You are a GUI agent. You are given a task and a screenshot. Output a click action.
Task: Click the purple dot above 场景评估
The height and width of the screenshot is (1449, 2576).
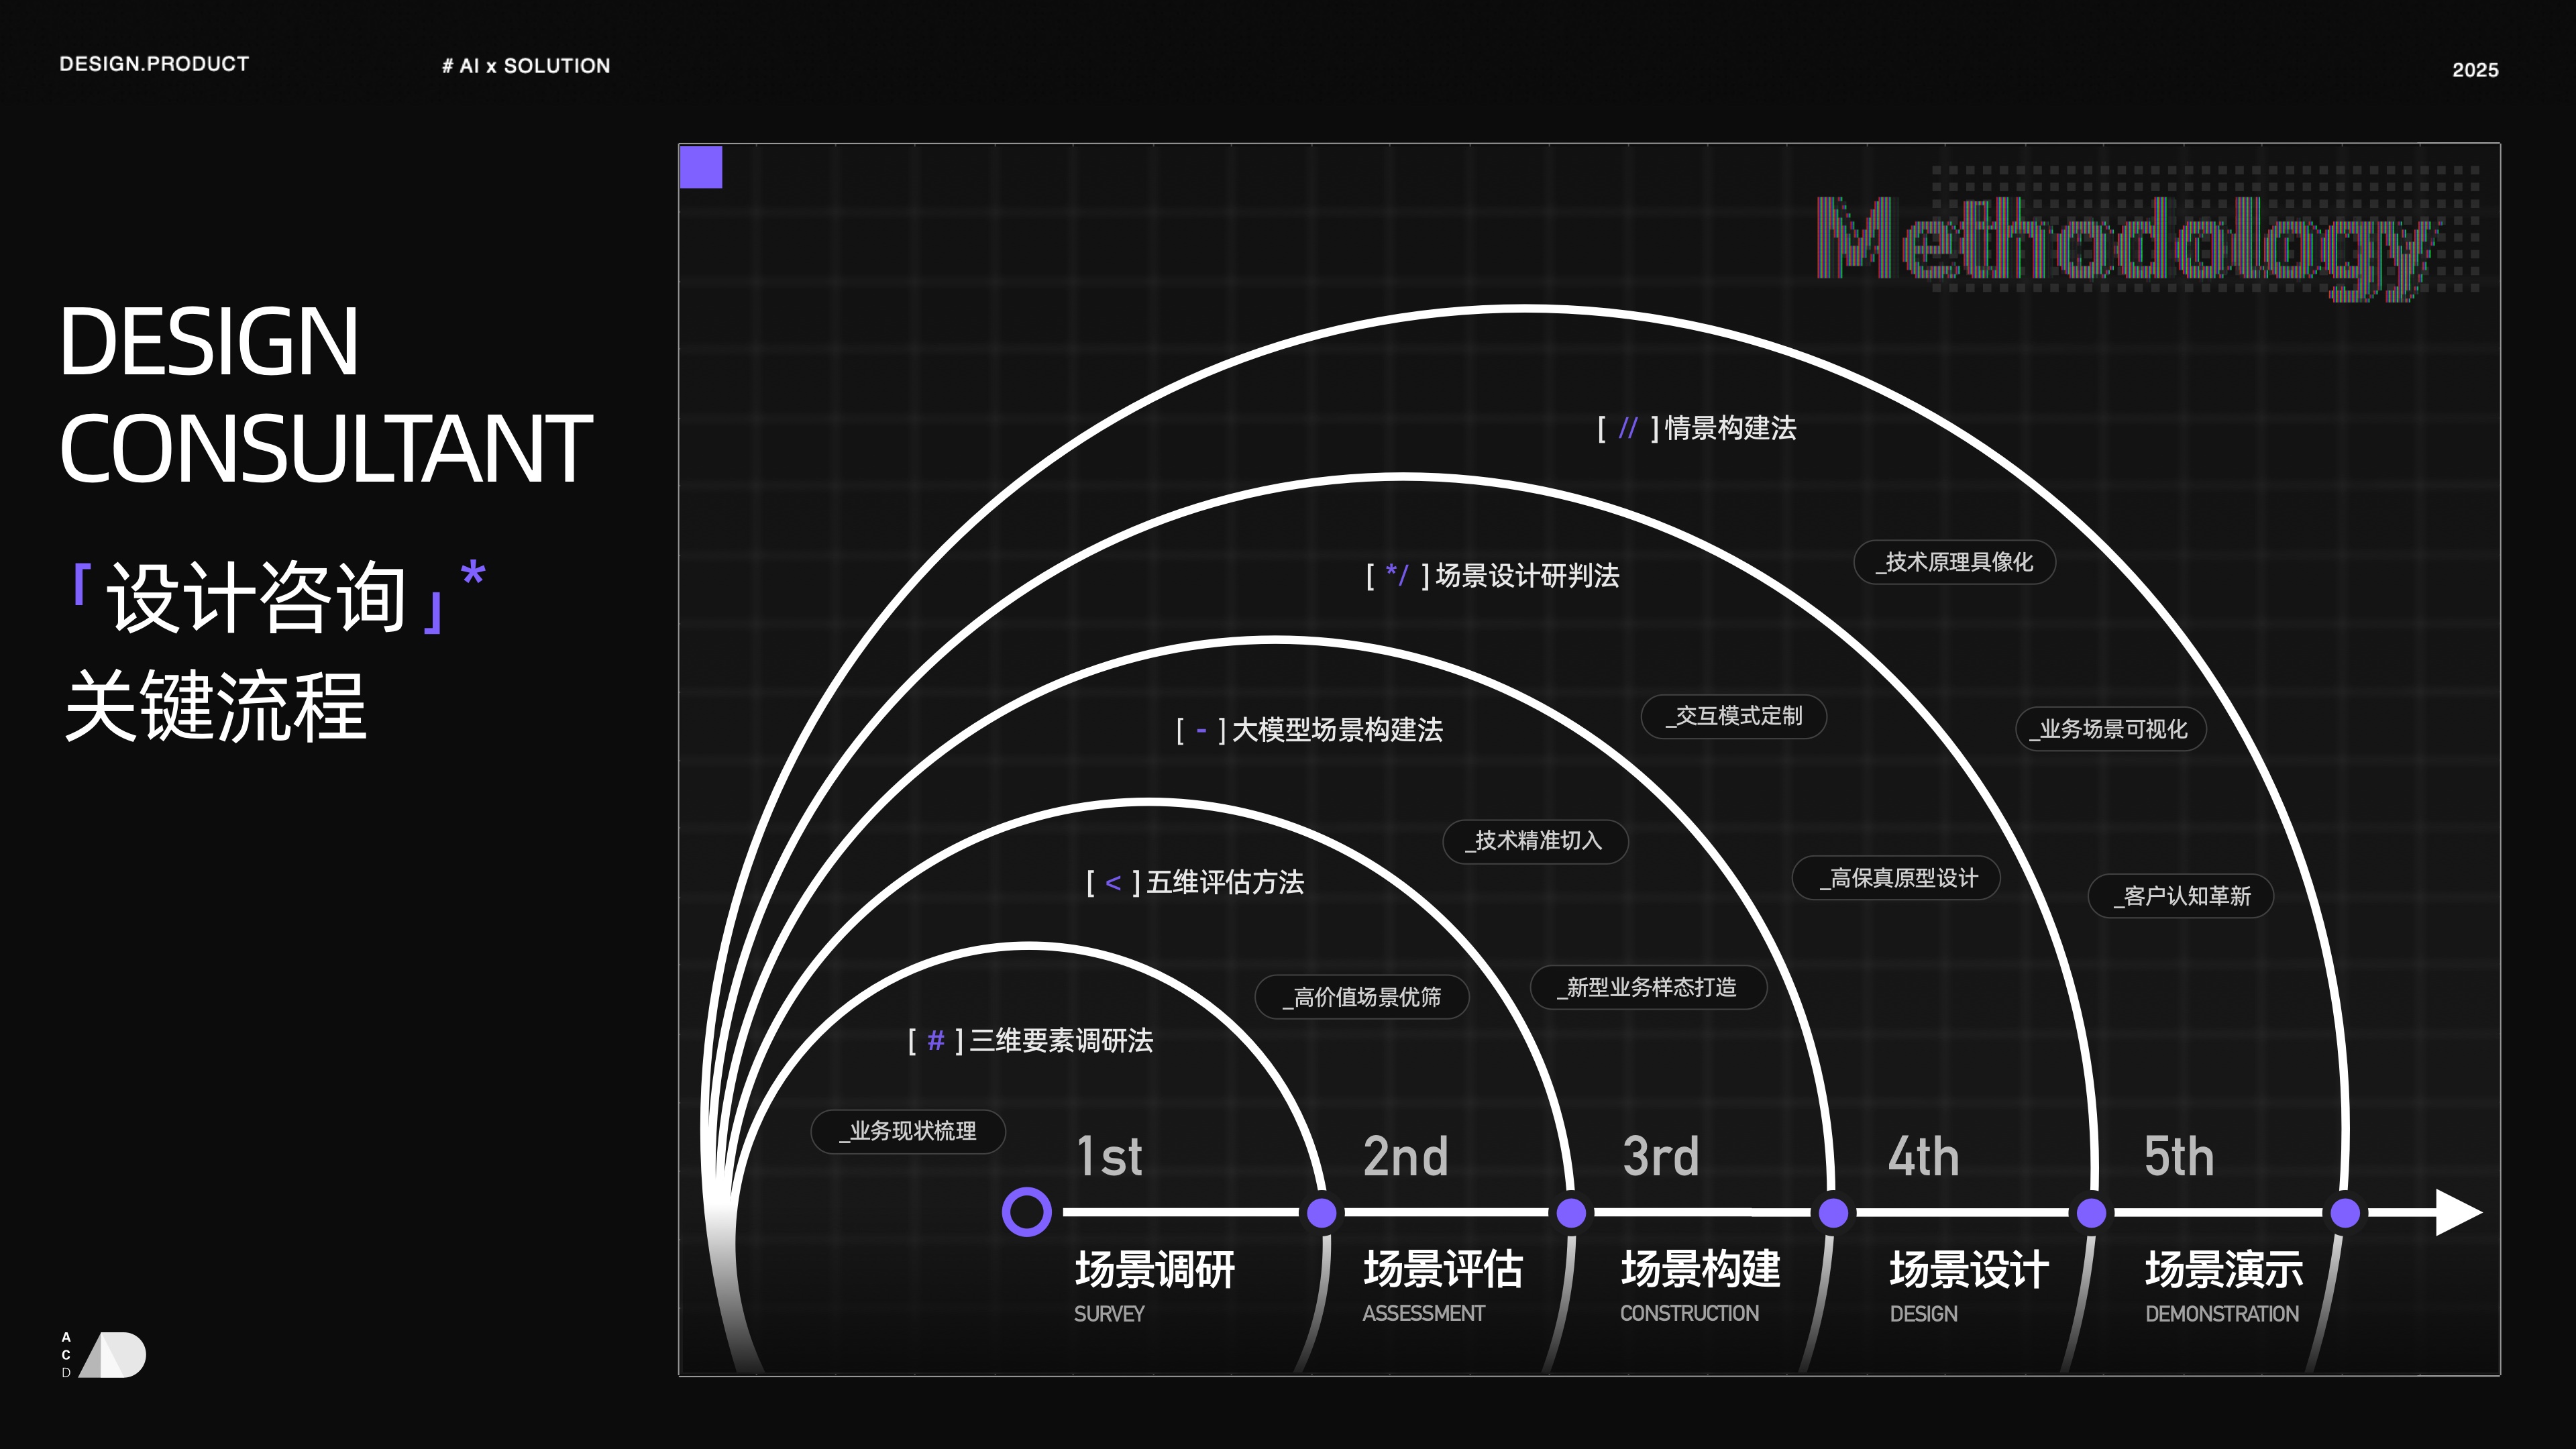pos(1322,1213)
